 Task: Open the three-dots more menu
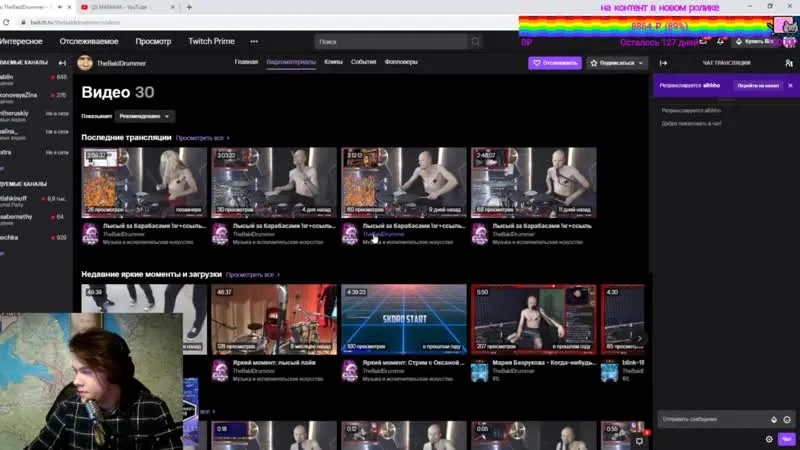[254, 41]
